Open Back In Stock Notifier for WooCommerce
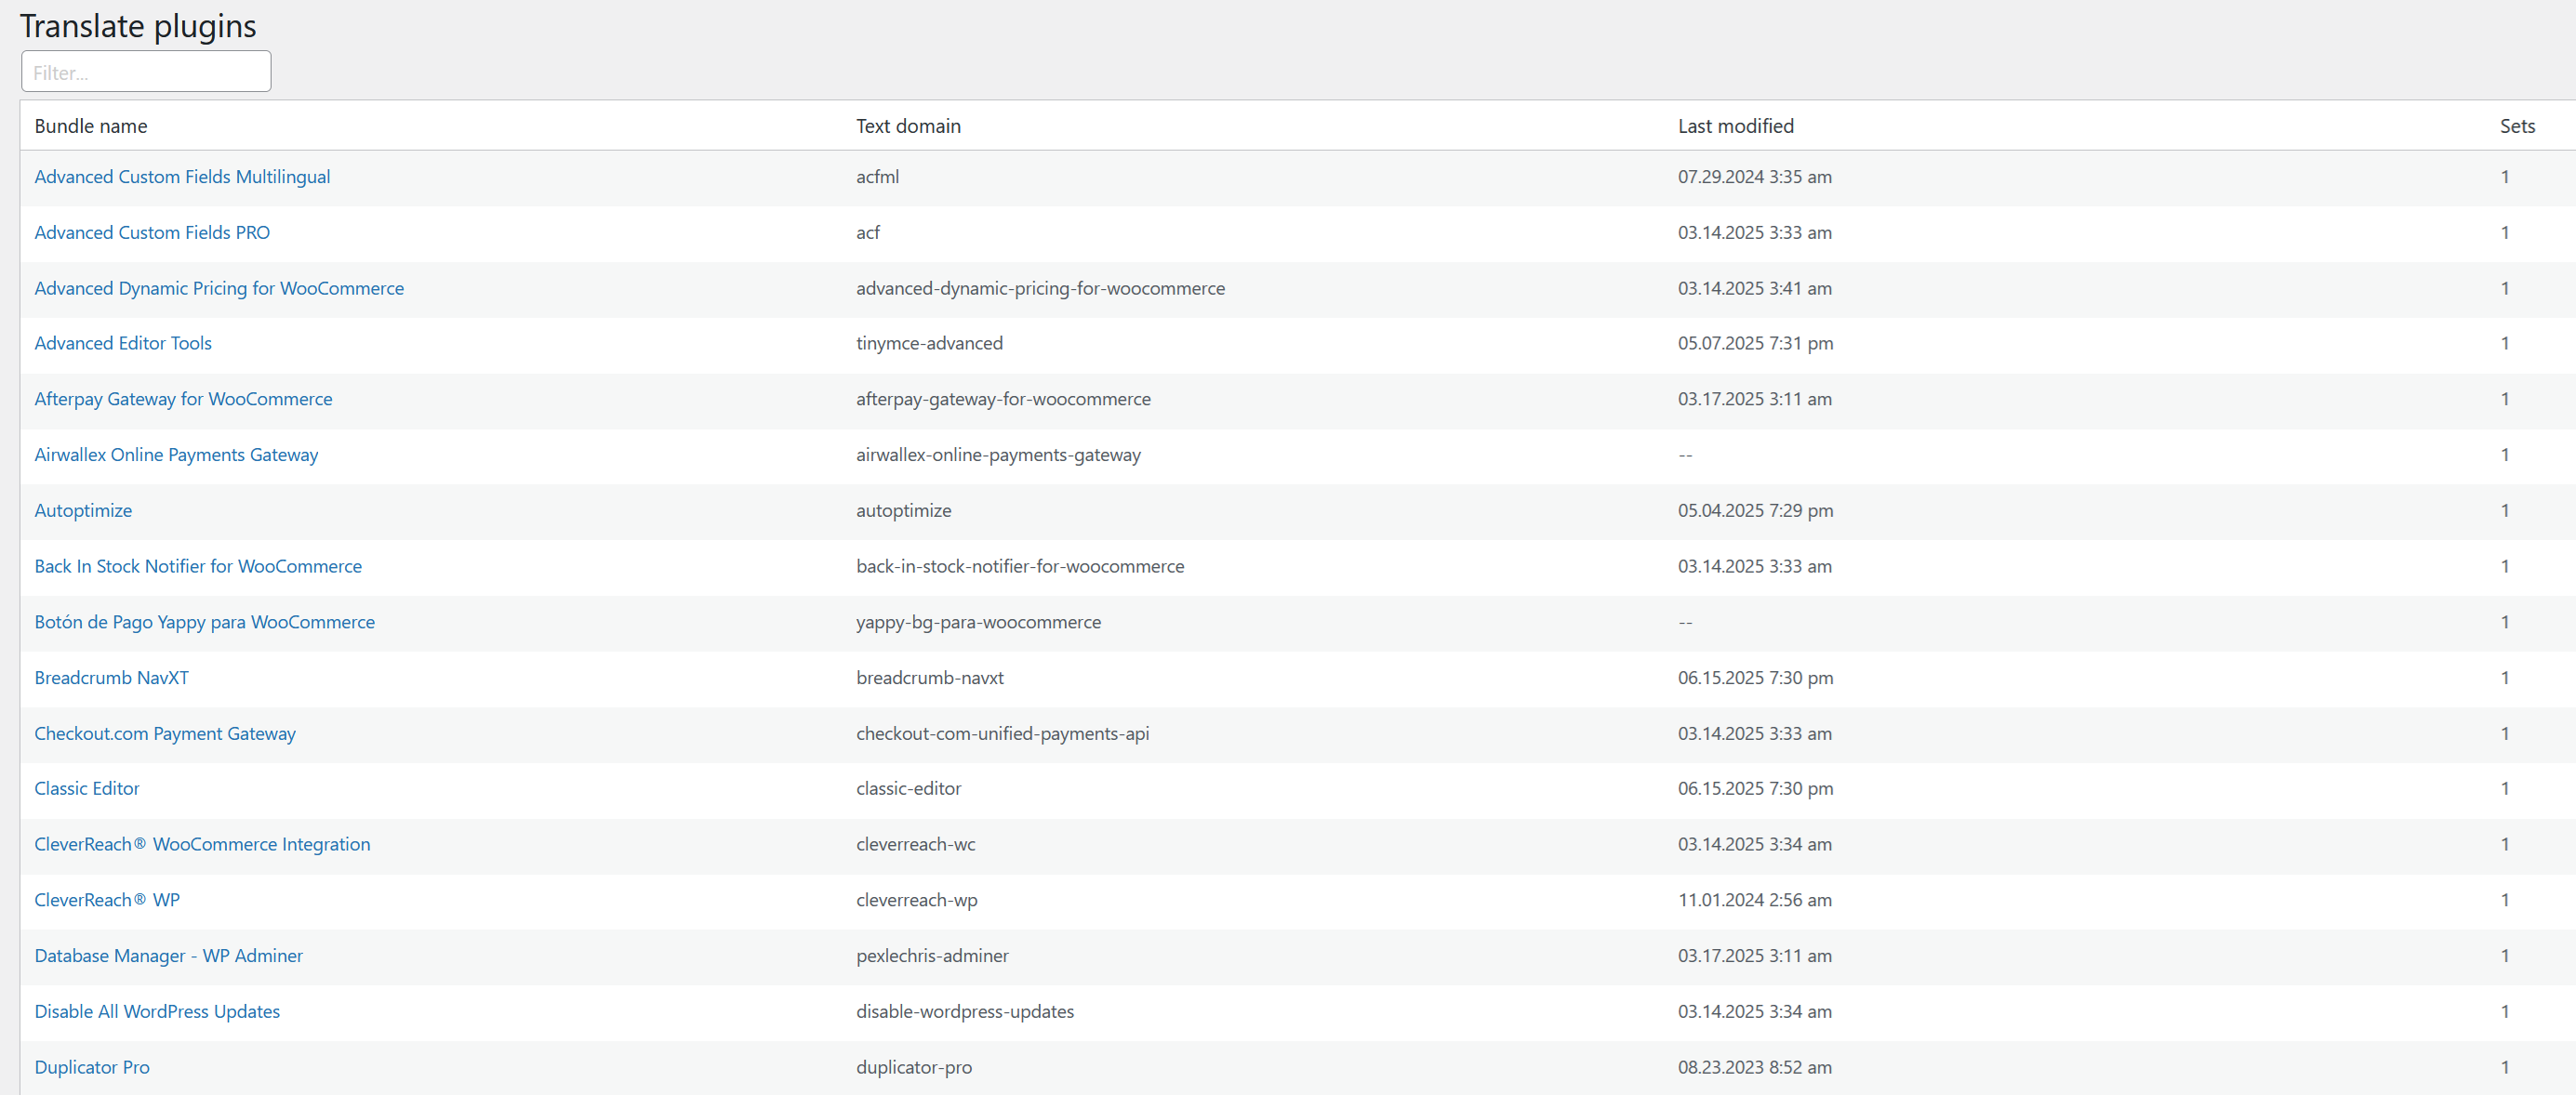The height and width of the screenshot is (1095, 2576). pyautogui.click(x=198, y=567)
